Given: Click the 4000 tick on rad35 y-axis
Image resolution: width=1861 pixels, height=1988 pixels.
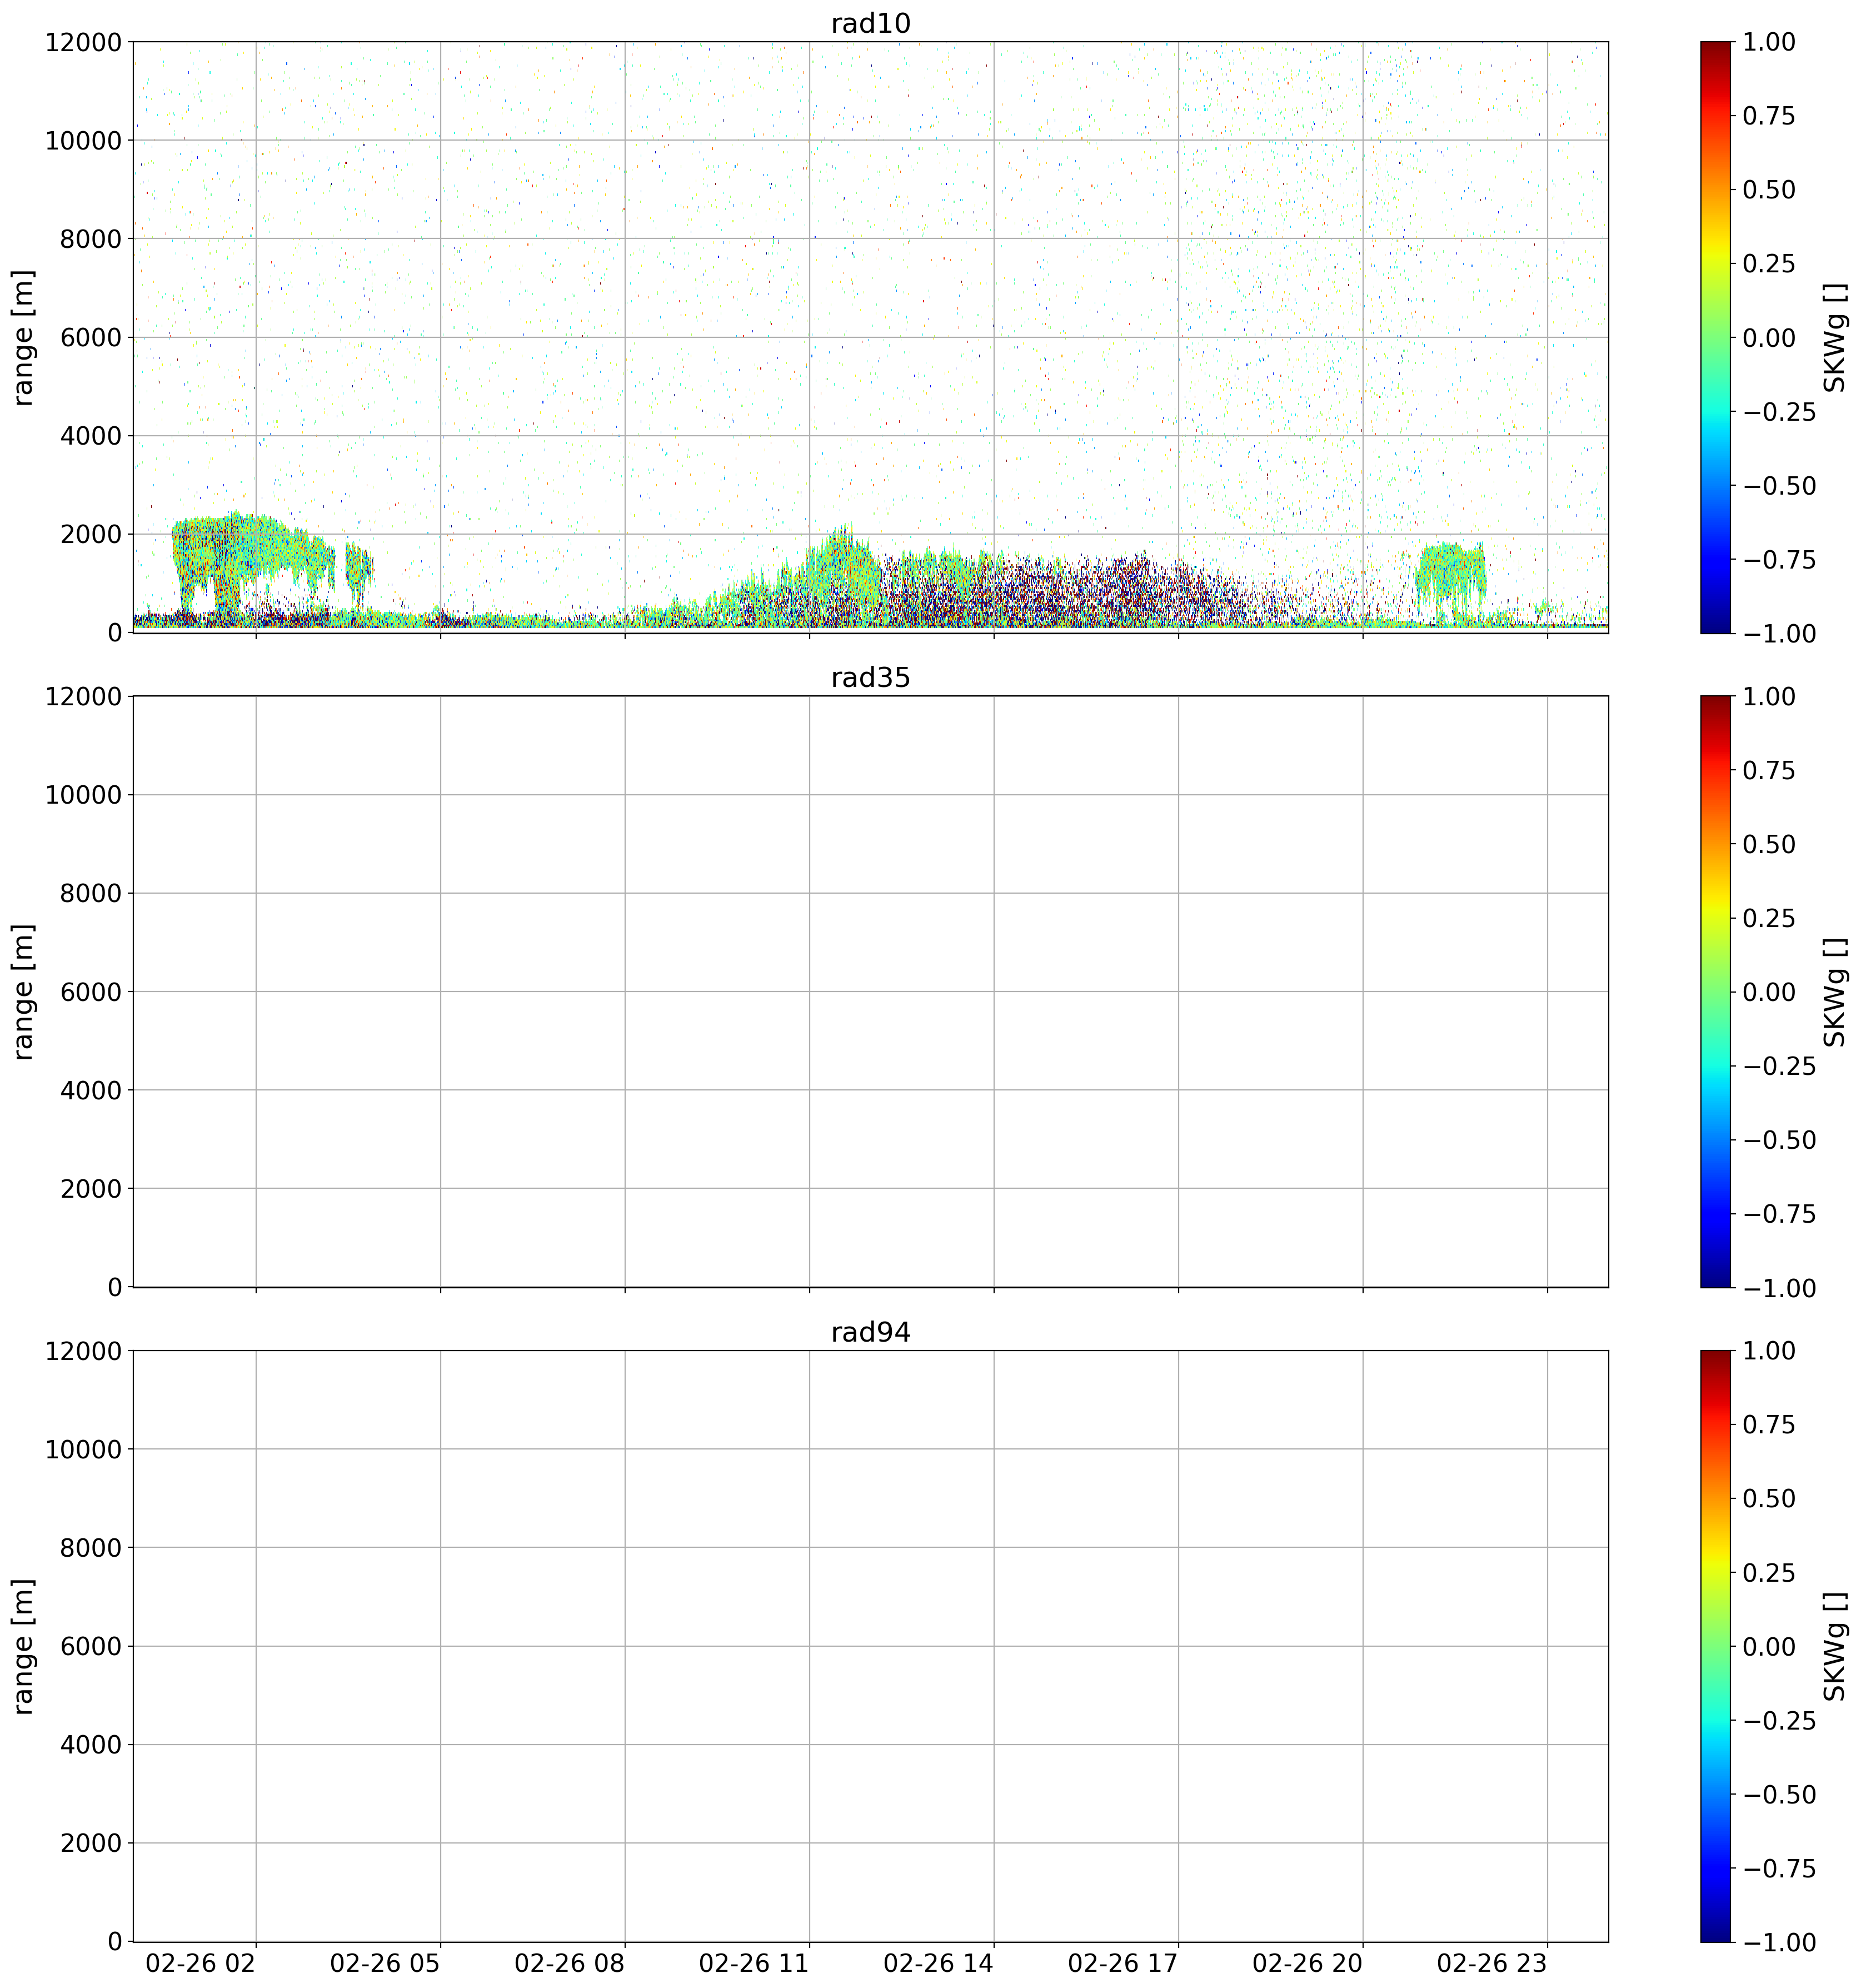Looking at the screenshot, I should (x=90, y=1090).
